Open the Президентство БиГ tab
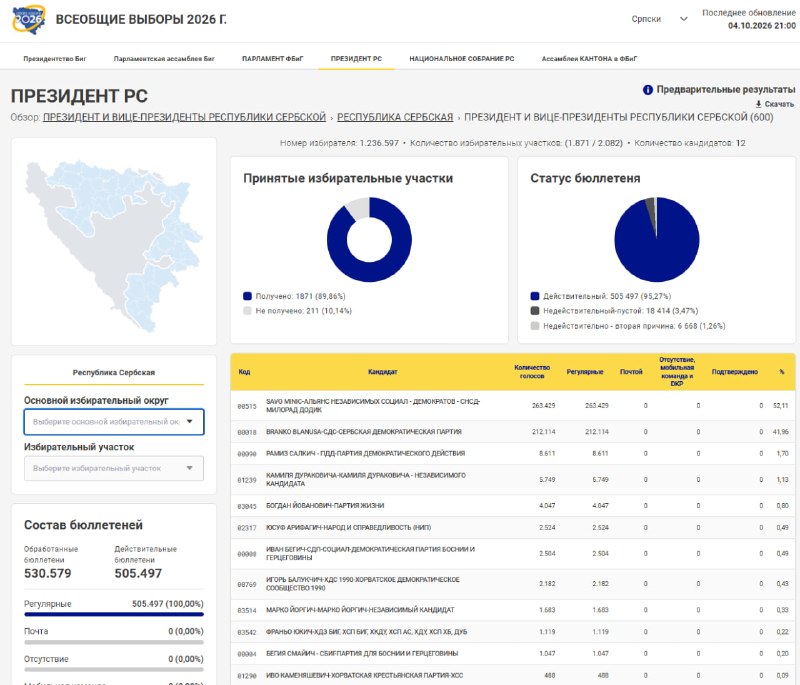This screenshot has width=800, height=685. click(x=55, y=59)
